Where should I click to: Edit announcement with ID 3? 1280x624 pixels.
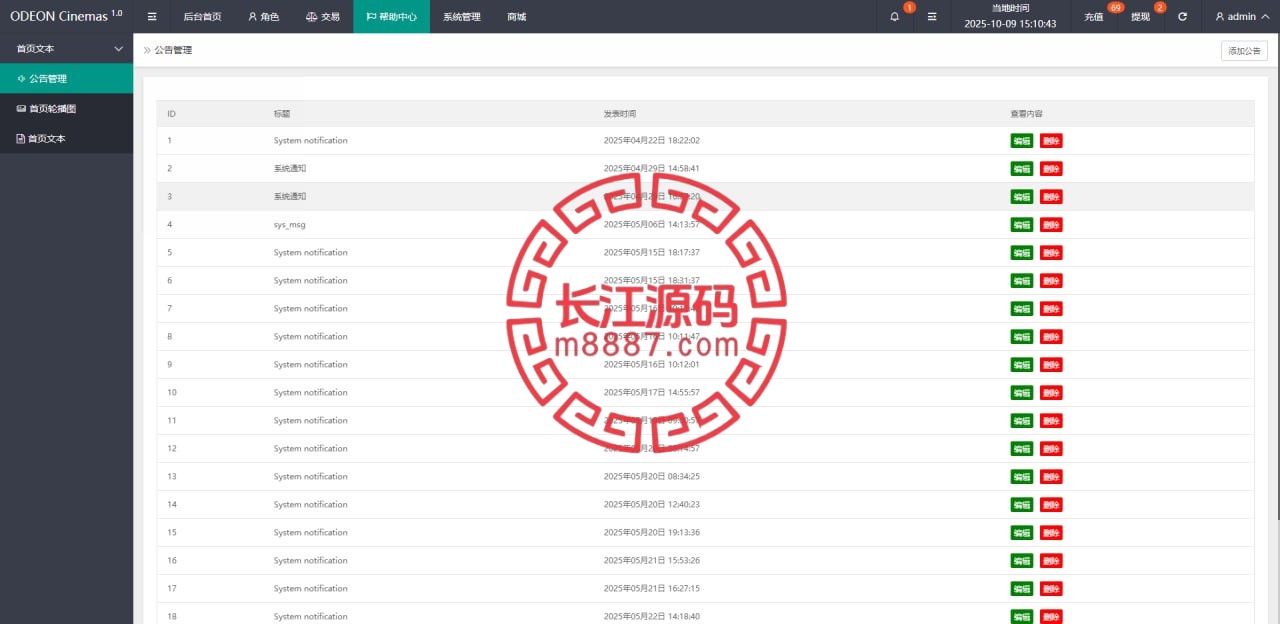coord(1022,197)
